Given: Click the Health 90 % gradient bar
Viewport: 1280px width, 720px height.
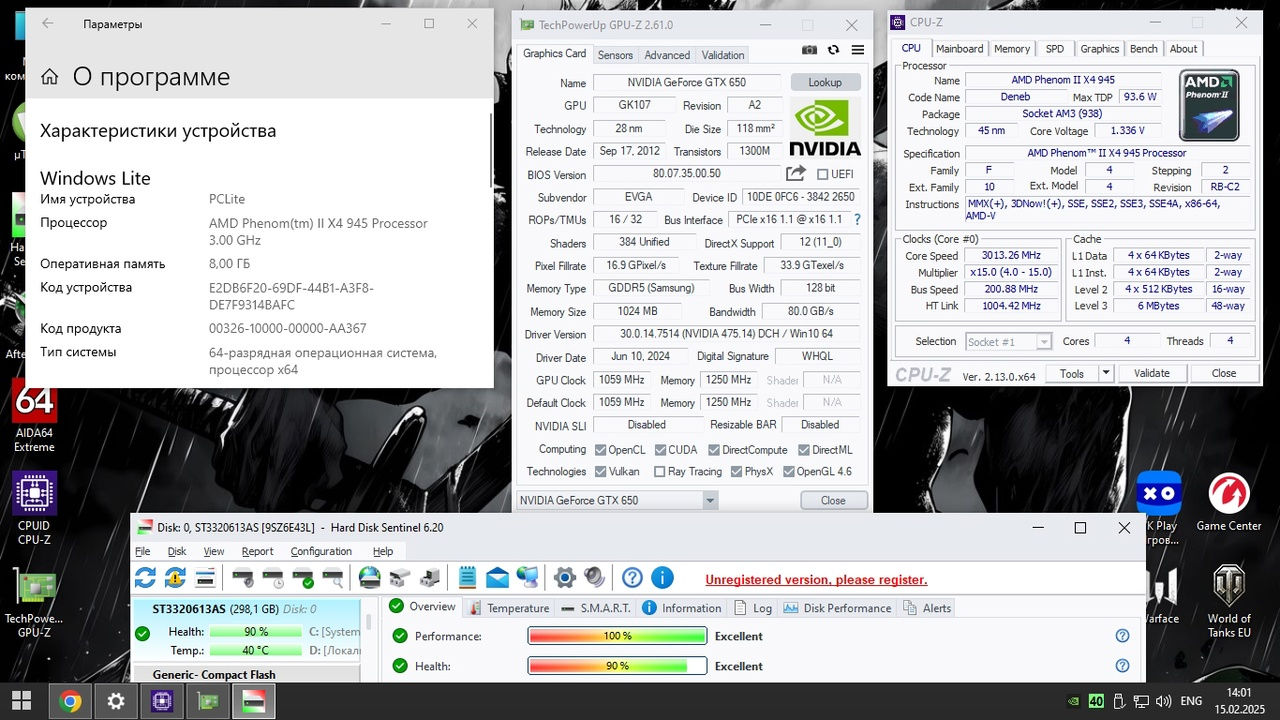Looking at the screenshot, I should [617, 666].
